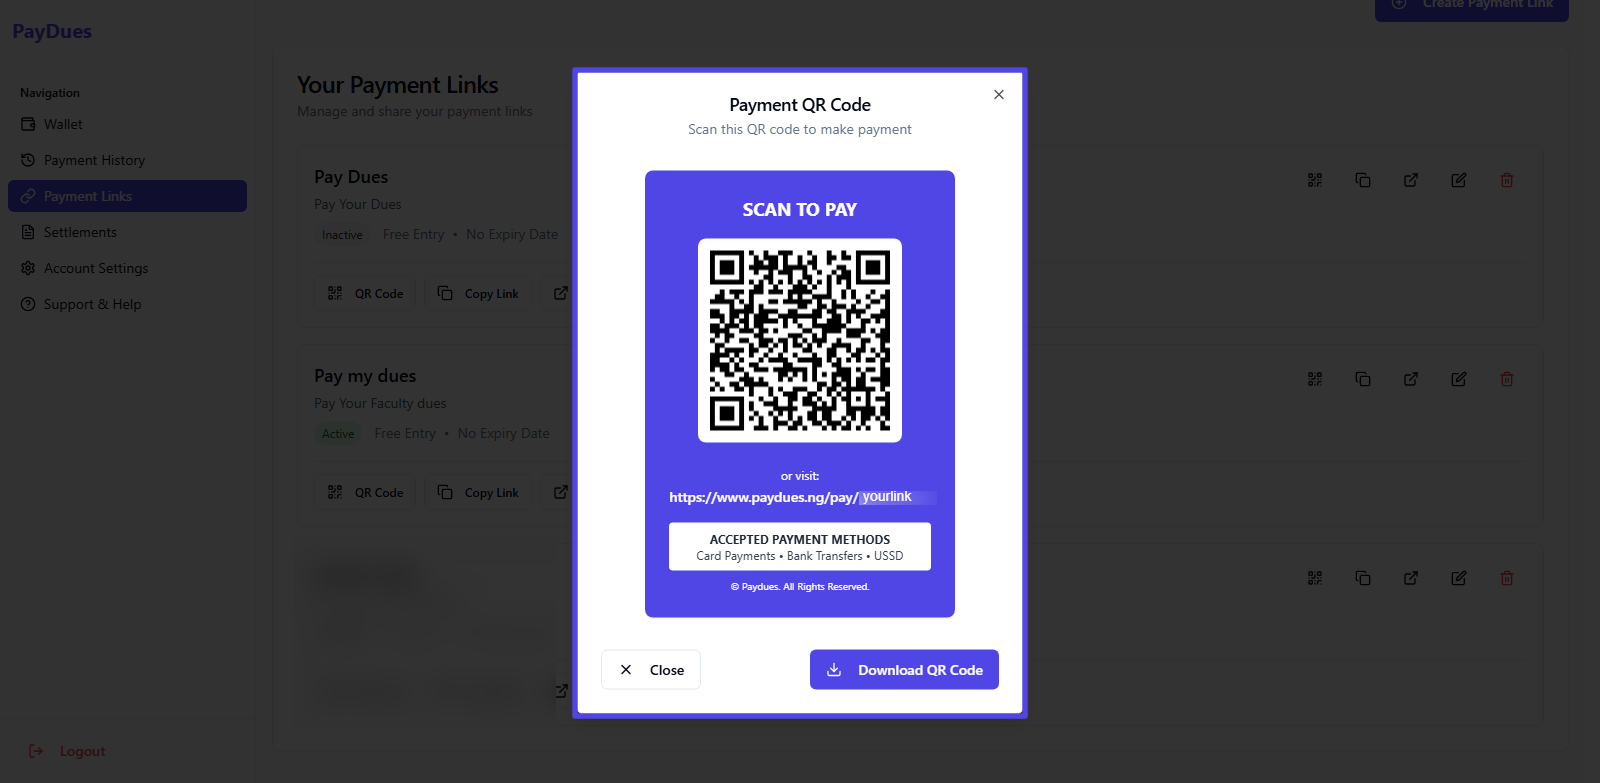The image size is (1600, 783).
Task: Dismiss the dialog with the X in the corner
Action: pos(997,94)
